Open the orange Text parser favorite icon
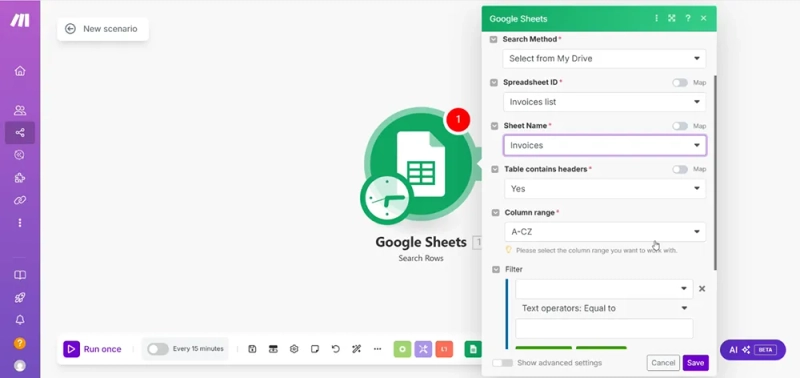This screenshot has width=800, height=378. point(444,349)
